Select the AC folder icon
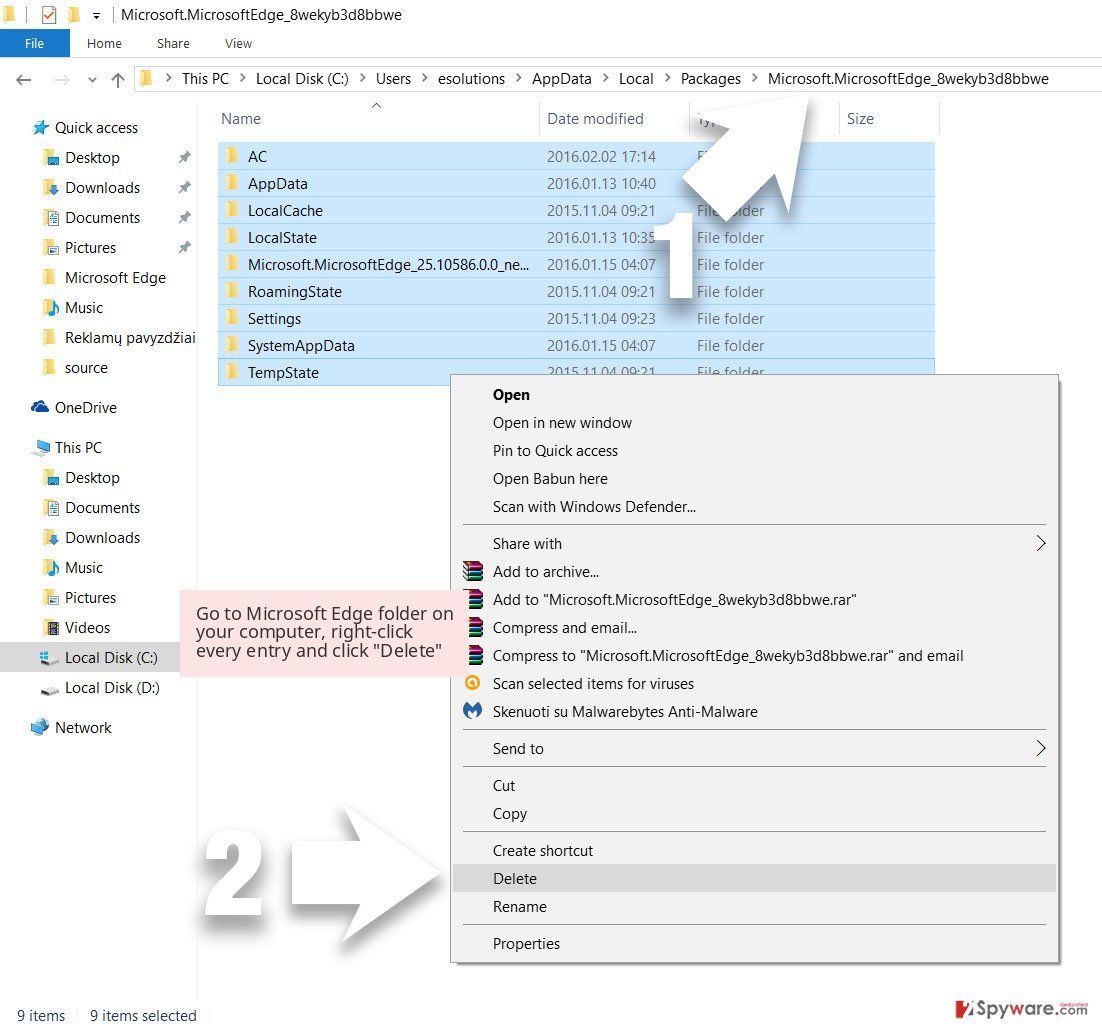This screenshot has width=1102, height=1030. [x=232, y=156]
